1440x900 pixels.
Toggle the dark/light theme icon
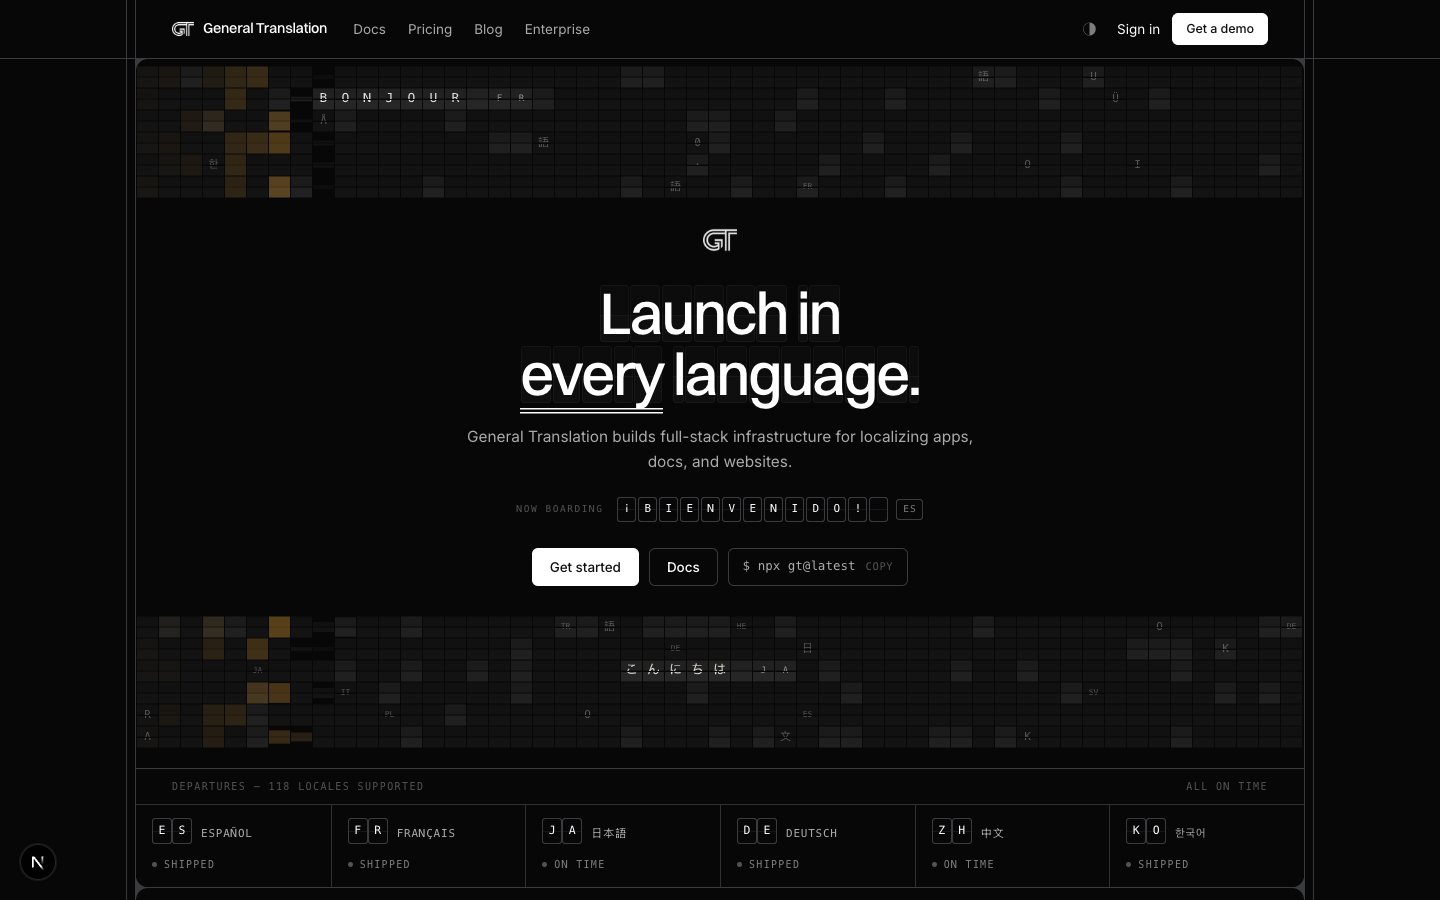coord(1089,29)
